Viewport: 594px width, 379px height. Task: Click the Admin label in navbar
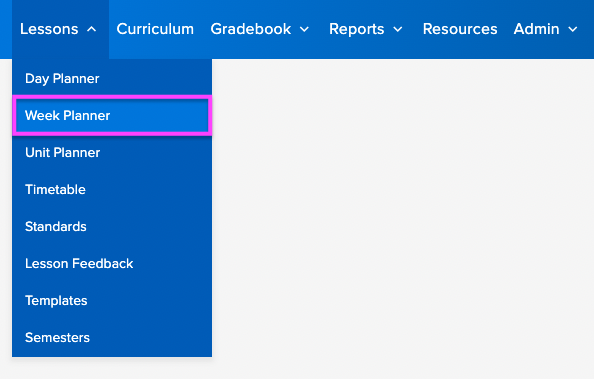pyautogui.click(x=536, y=29)
